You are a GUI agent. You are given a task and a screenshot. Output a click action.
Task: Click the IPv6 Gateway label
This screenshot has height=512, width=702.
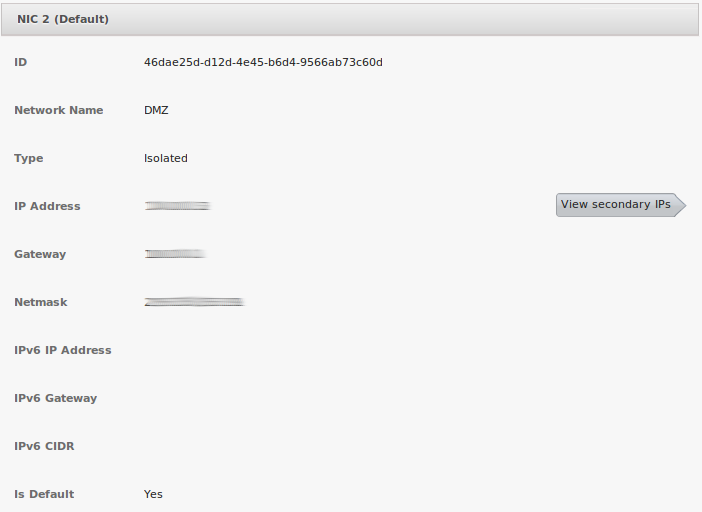56,398
